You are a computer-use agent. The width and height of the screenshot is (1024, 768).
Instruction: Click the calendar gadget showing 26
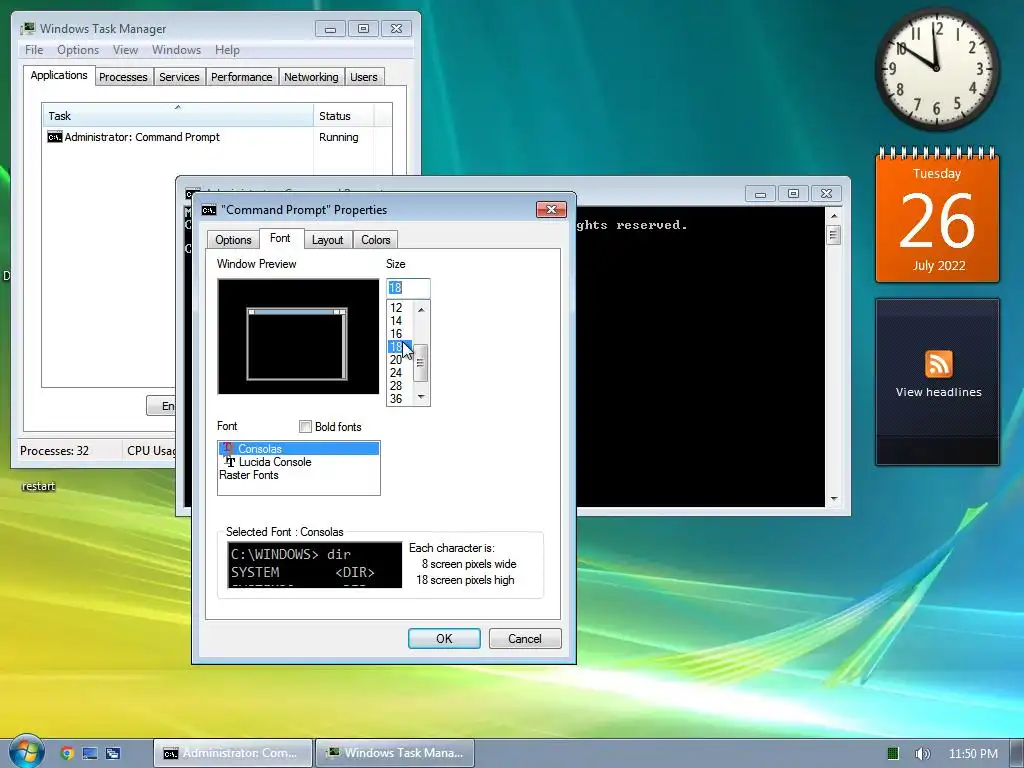tap(937, 216)
